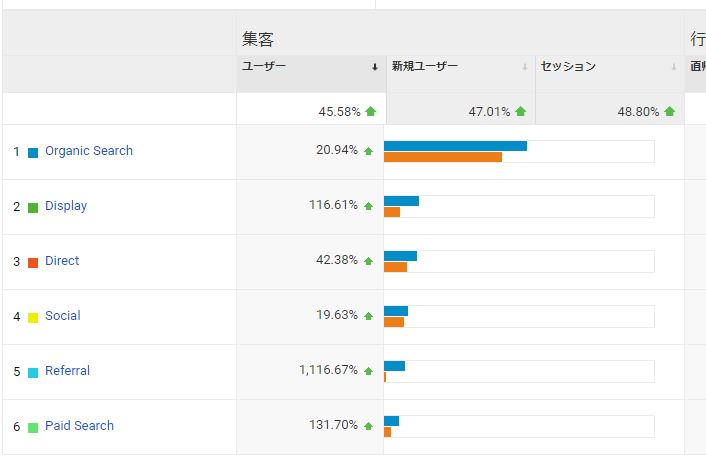Viewport: 706px width, 462px height.
Task: Sort by the 新規ユーザー column header
Action: pos(425,66)
